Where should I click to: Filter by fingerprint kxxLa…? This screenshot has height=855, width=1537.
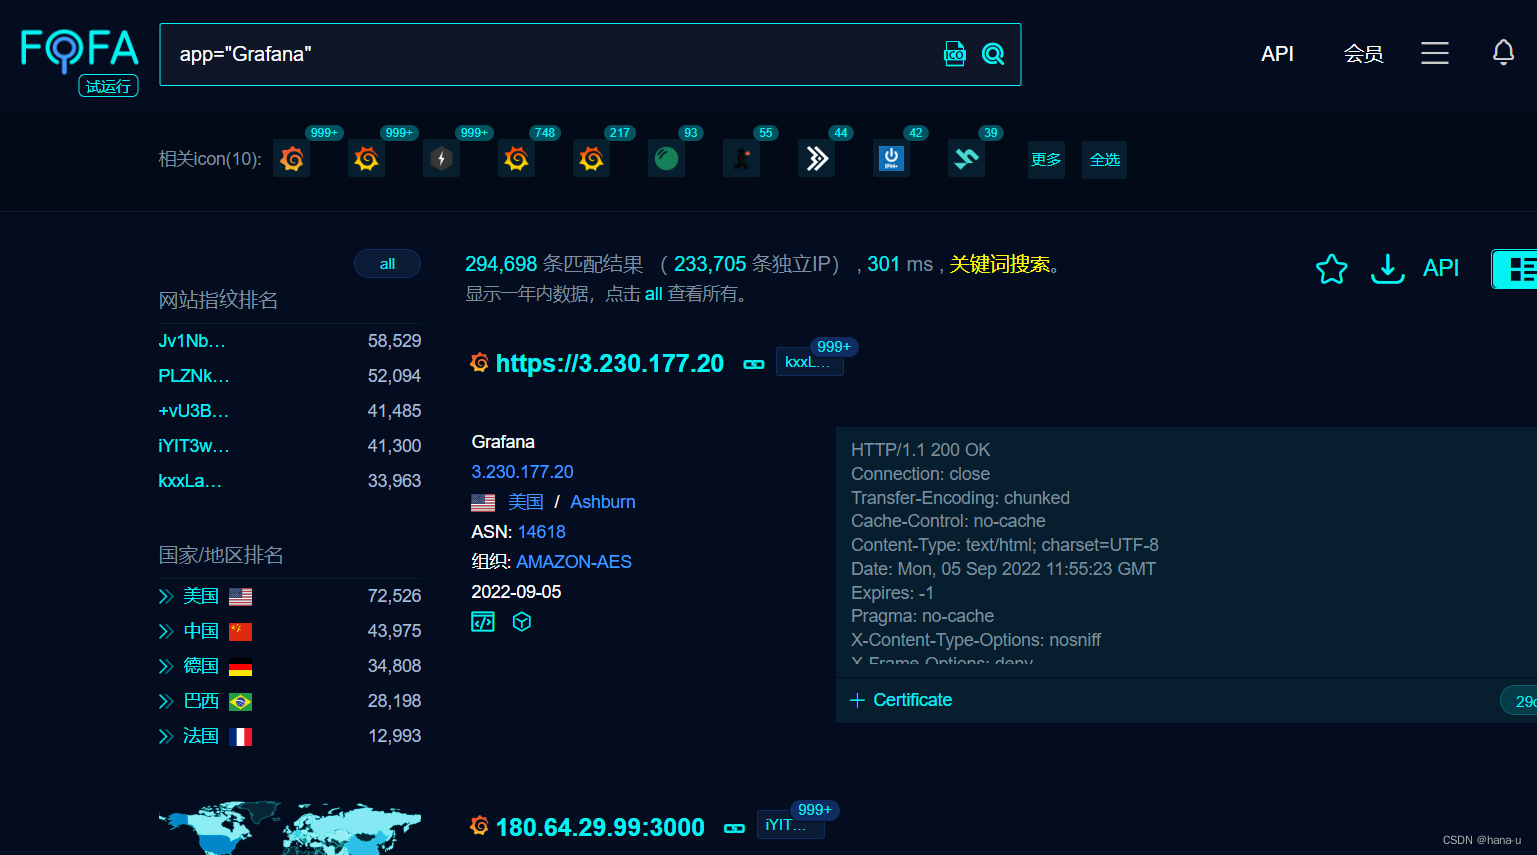[x=190, y=481]
